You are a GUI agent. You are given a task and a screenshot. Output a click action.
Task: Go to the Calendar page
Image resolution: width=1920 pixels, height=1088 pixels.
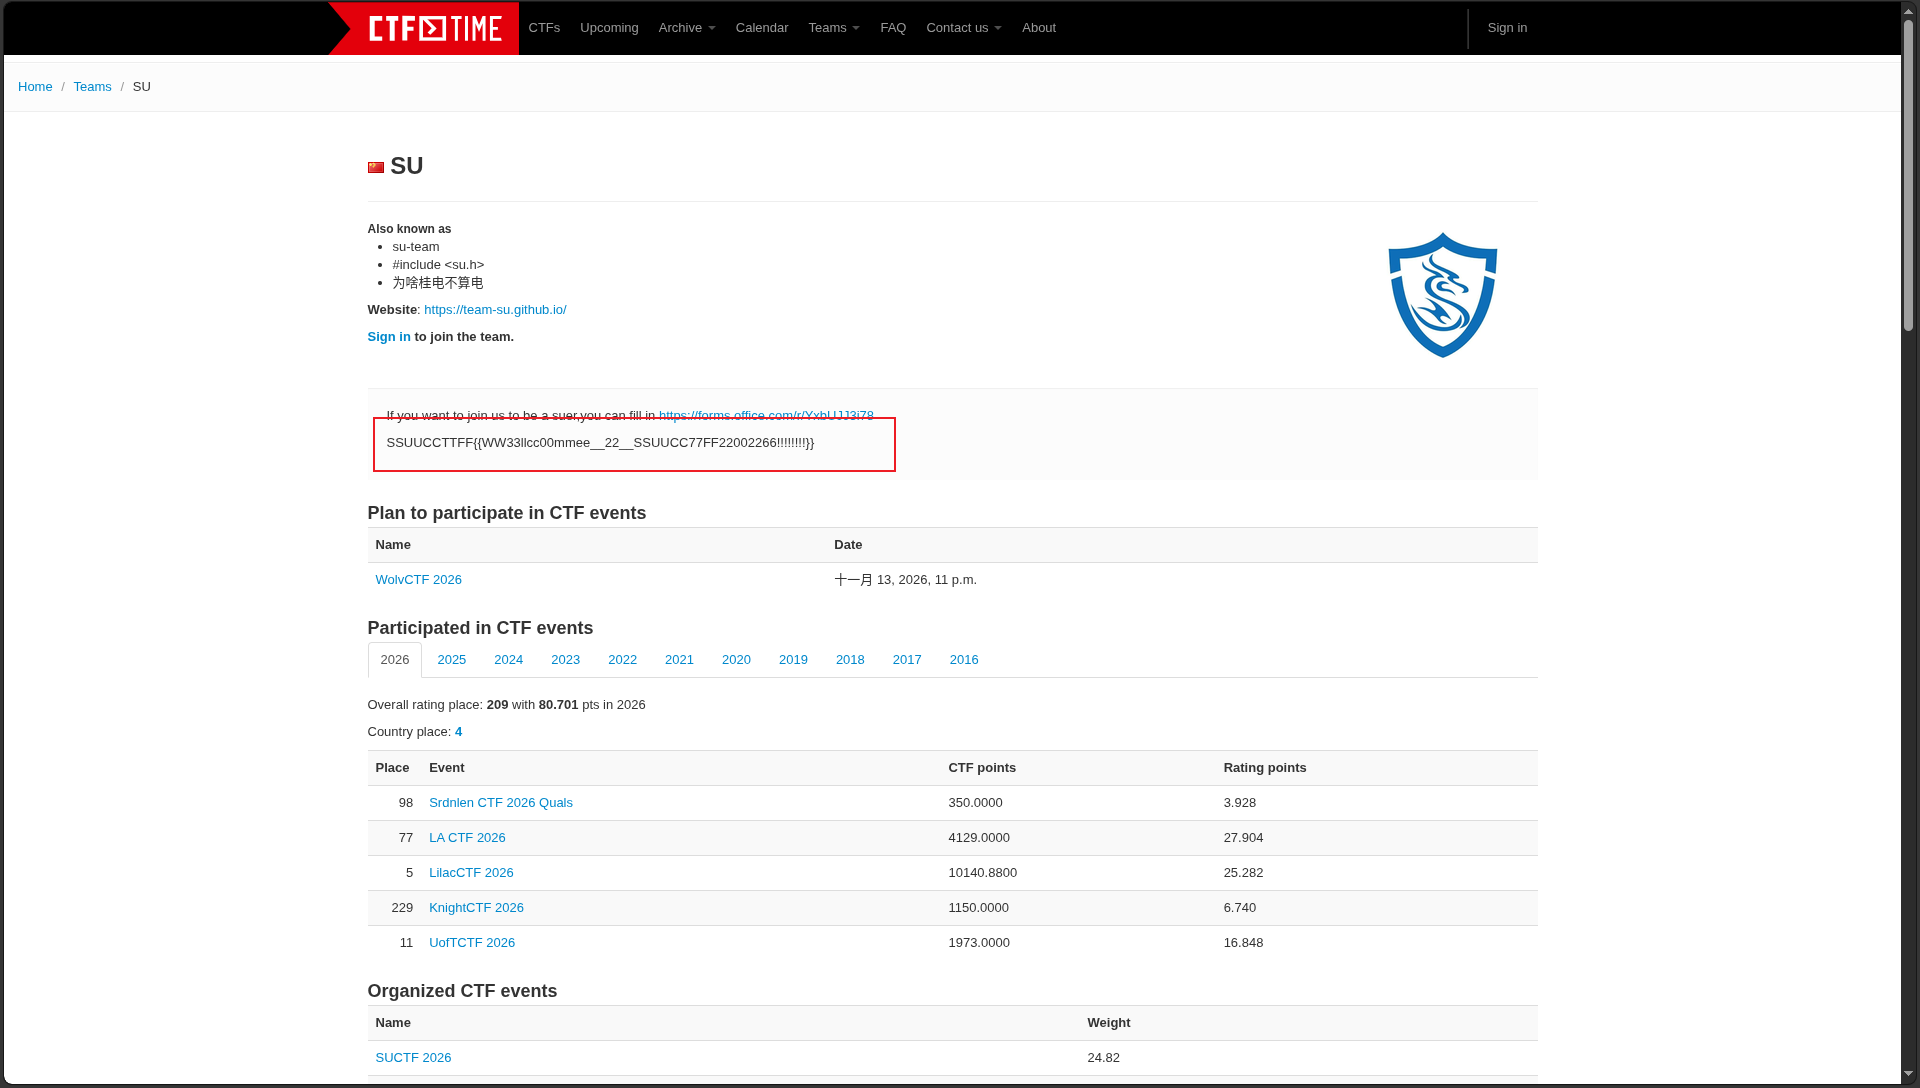point(761,28)
